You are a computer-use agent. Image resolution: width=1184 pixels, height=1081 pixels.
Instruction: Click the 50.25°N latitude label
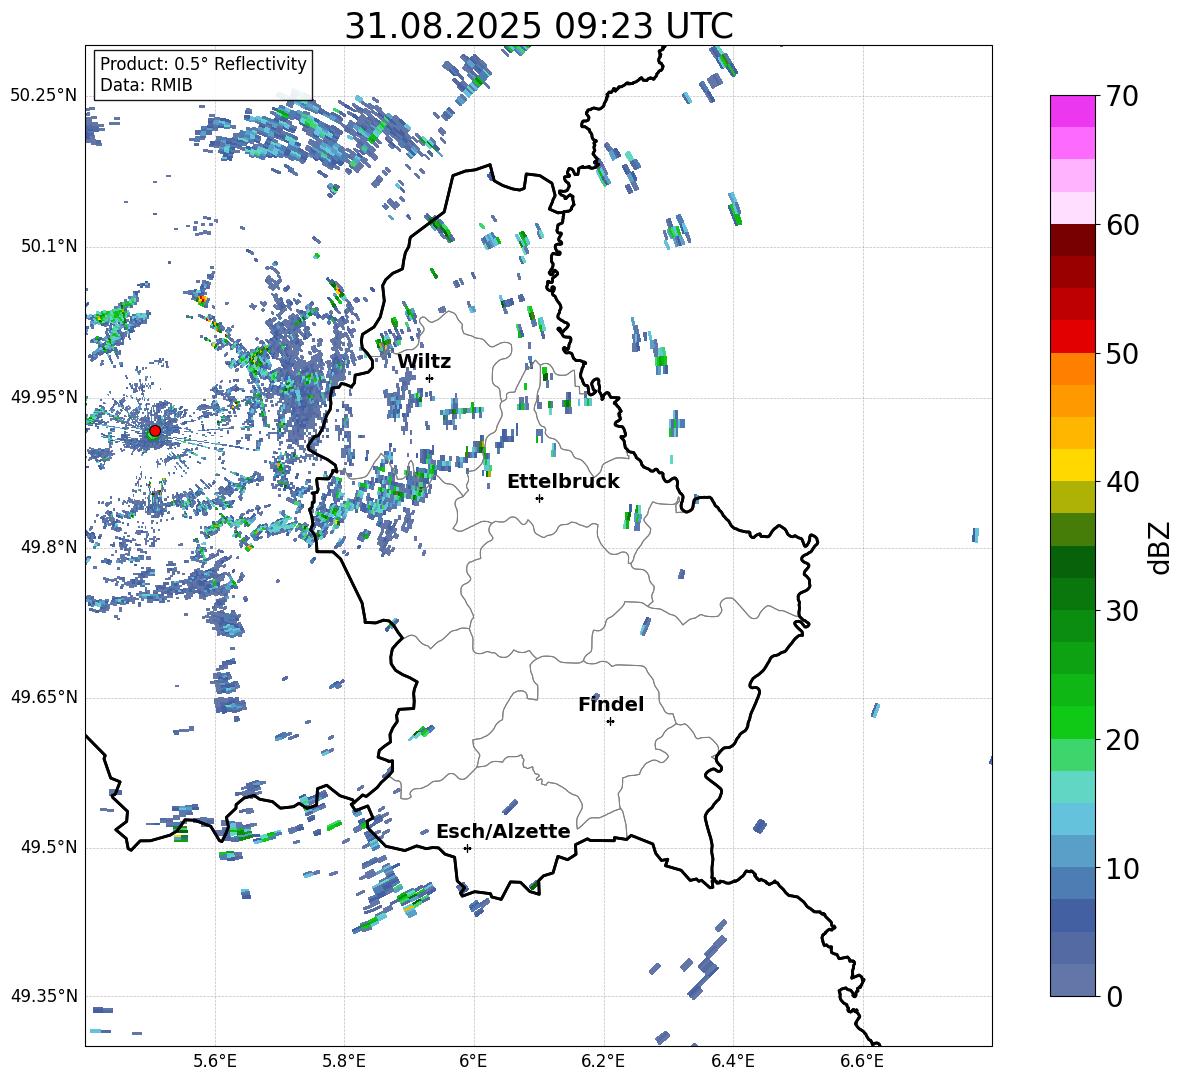point(44,96)
